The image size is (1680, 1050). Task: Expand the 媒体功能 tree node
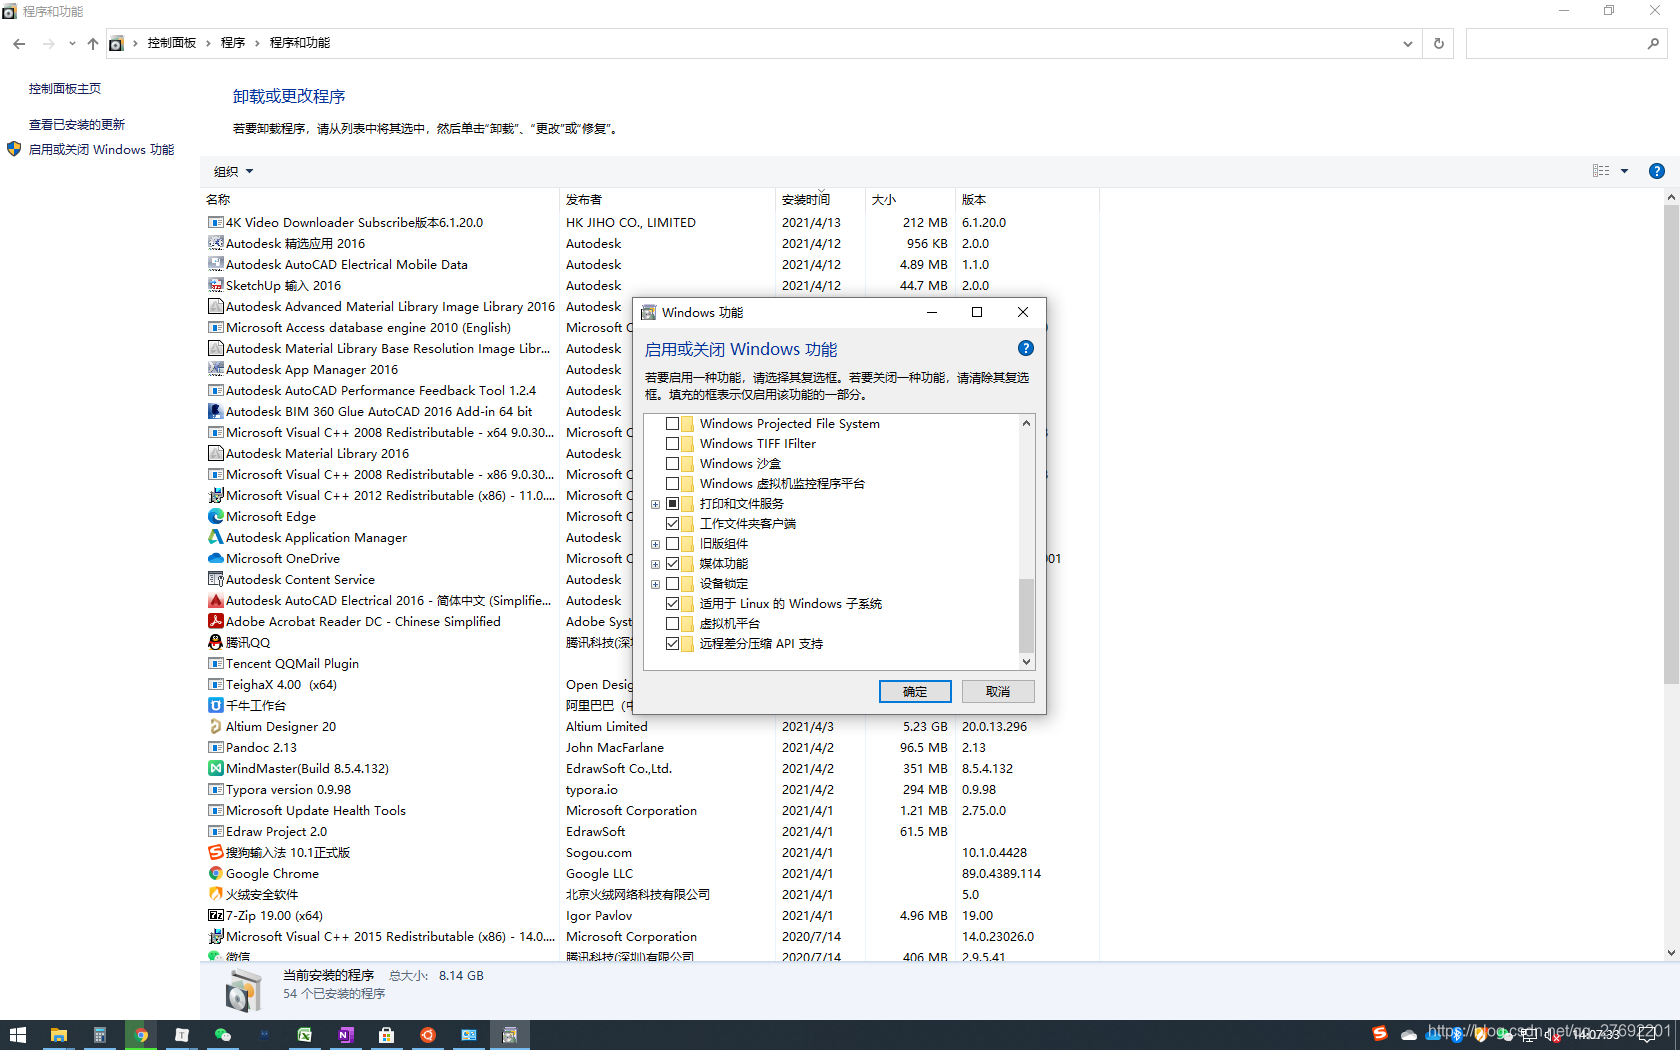(x=655, y=564)
